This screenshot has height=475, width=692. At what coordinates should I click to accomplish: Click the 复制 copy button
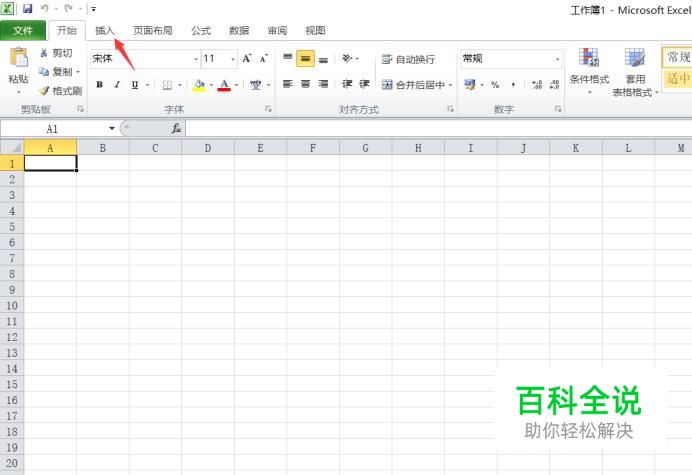pyautogui.click(x=56, y=72)
